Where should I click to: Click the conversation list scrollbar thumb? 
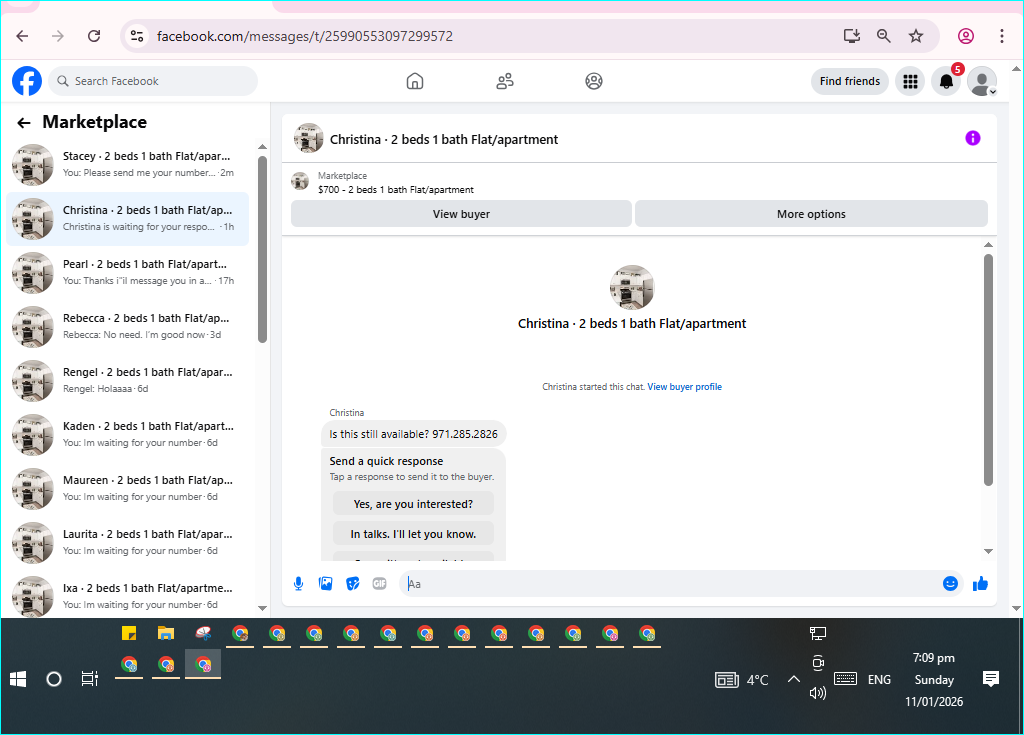point(263,248)
